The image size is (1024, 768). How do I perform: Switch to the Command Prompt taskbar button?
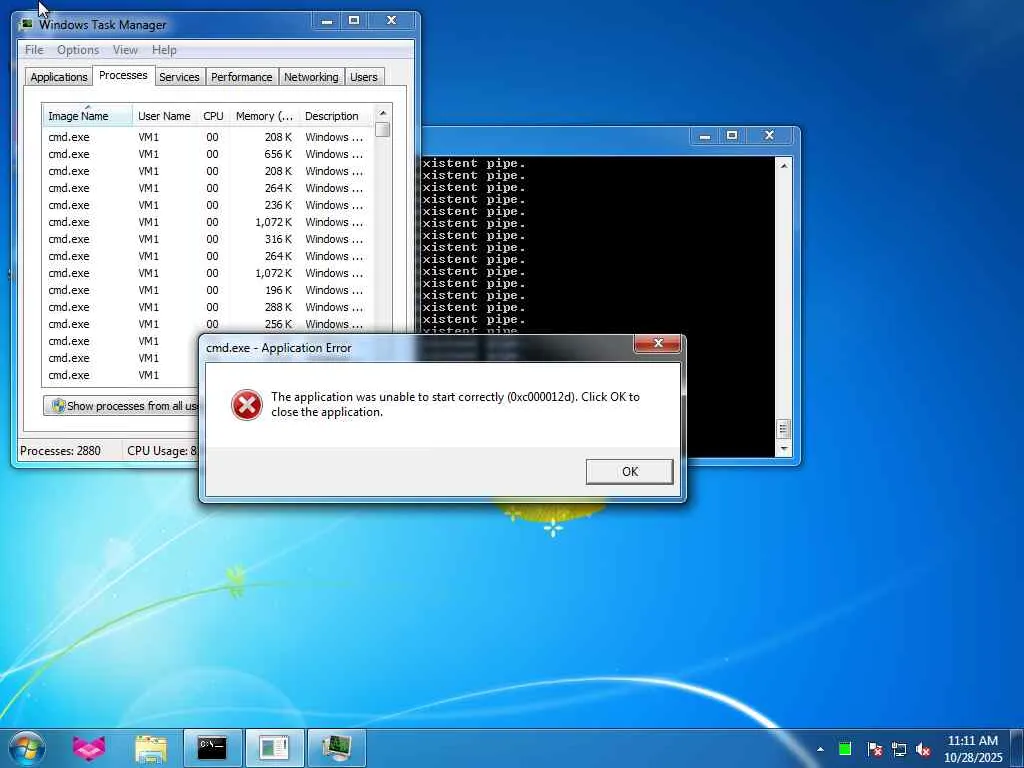coord(213,748)
